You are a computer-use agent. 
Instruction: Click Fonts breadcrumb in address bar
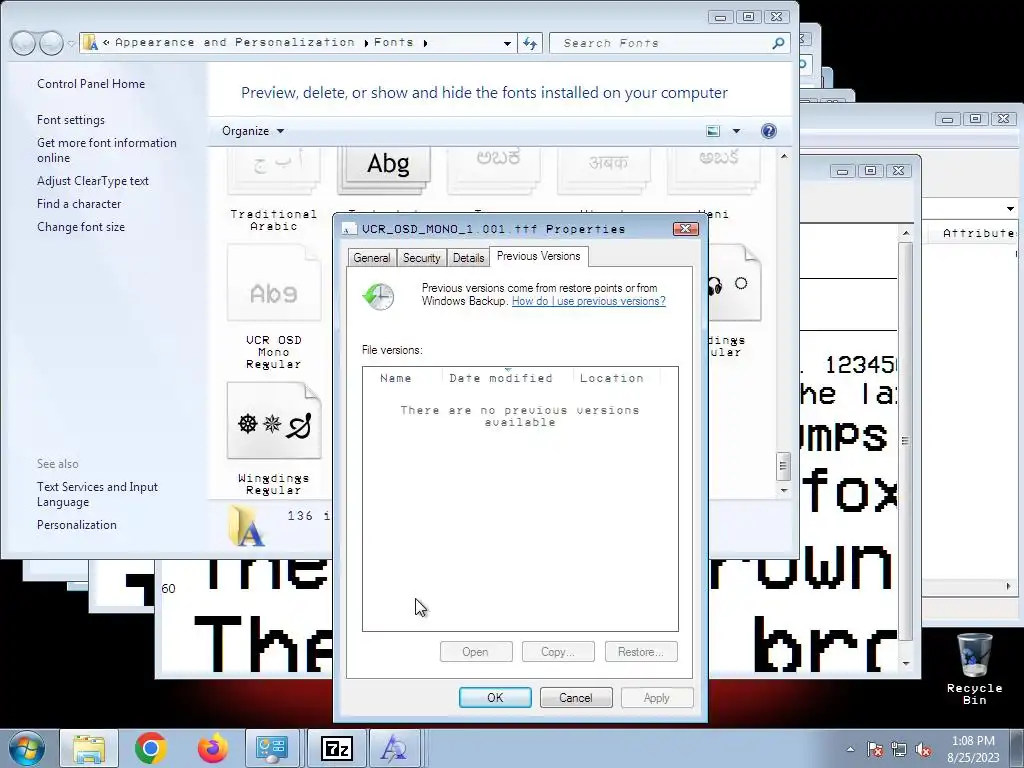point(393,42)
